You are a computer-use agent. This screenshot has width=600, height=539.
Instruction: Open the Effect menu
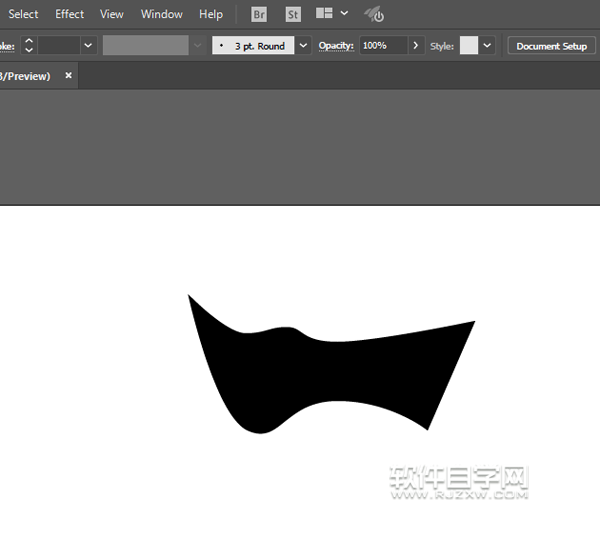[x=70, y=14]
